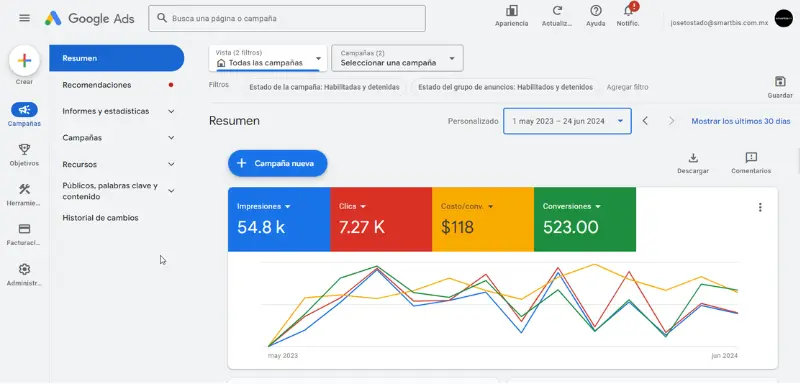800x384 pixels.
Task: Click the search page or campaign field
Action: (x=287, y=18)
